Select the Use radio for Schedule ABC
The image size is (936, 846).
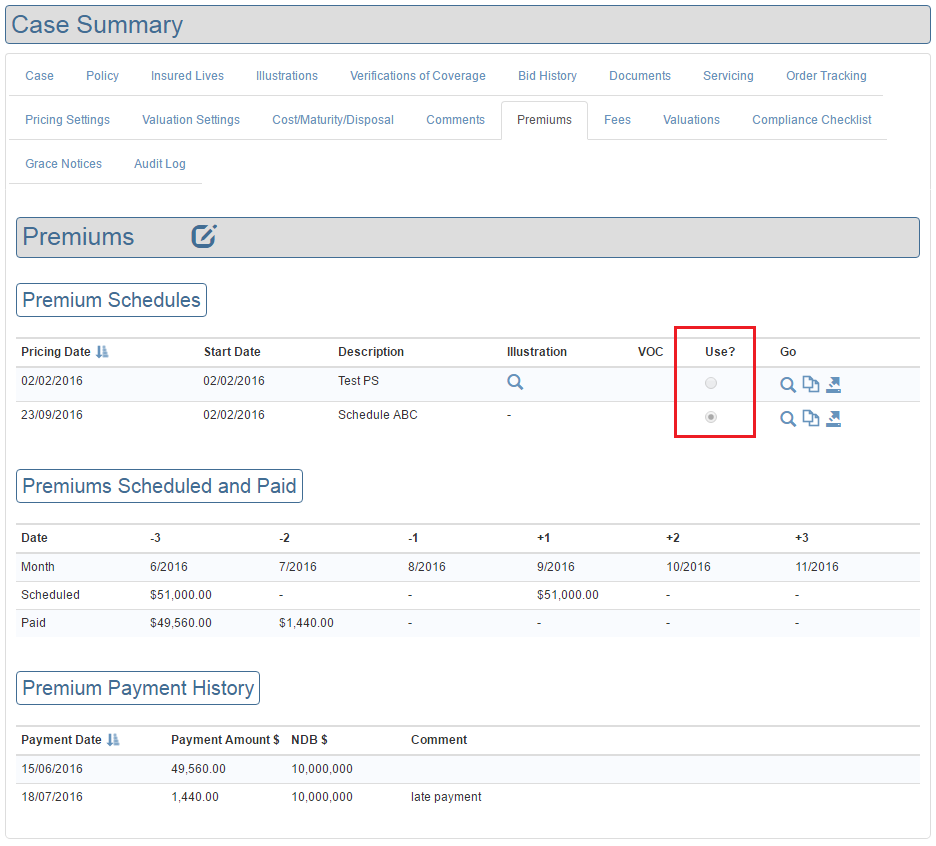710,417
